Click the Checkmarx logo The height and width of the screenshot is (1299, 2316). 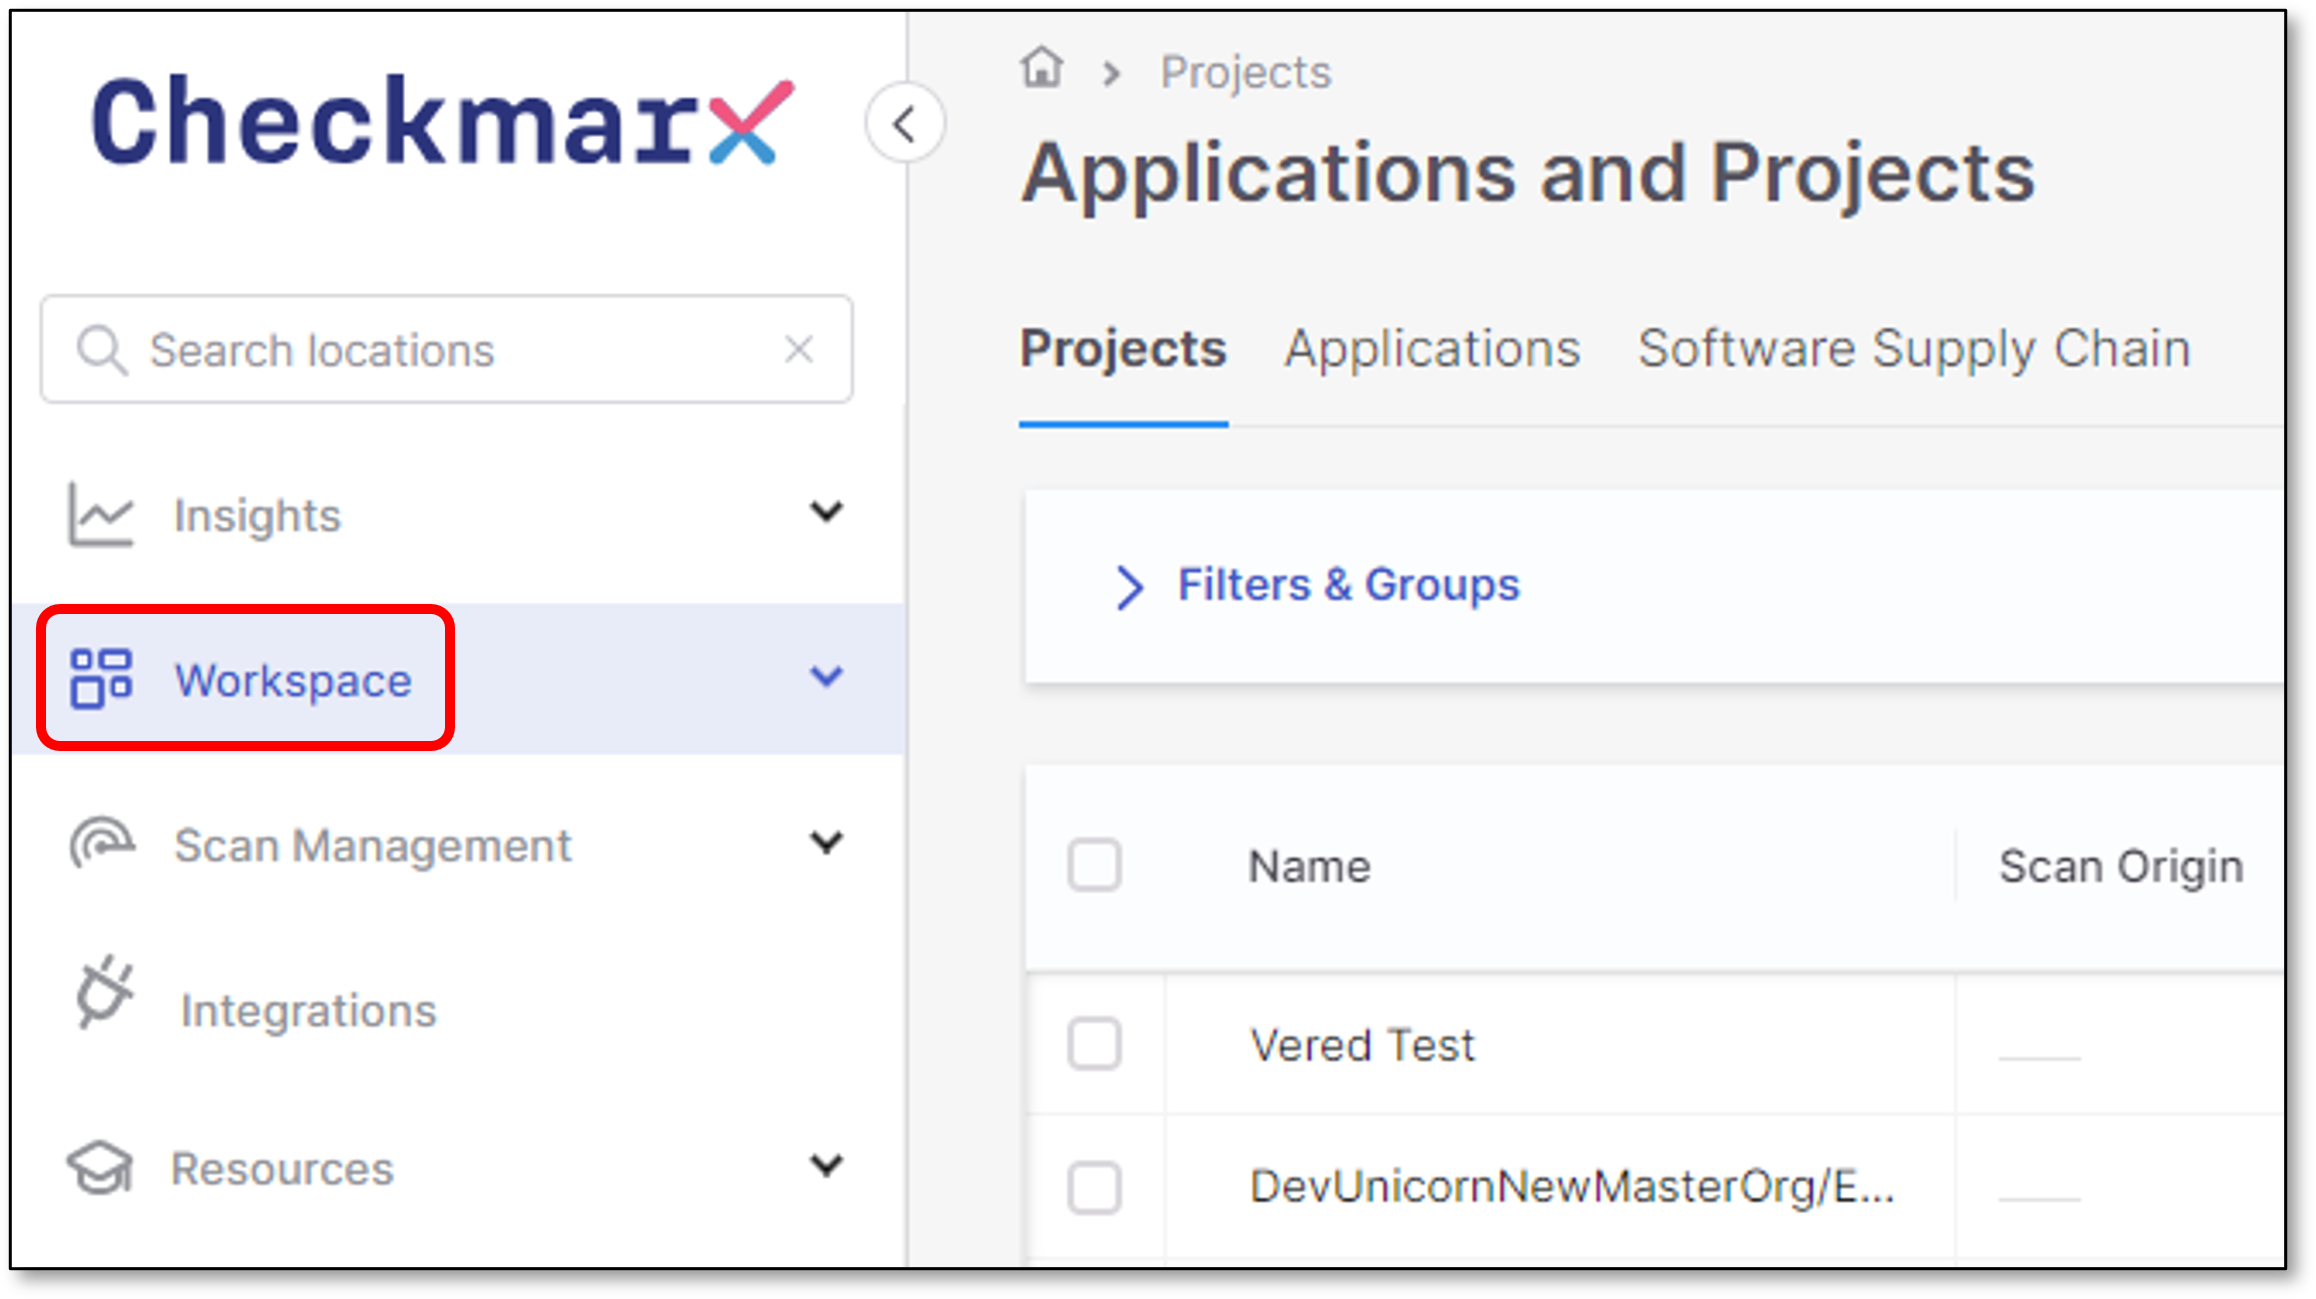point(442,122)
